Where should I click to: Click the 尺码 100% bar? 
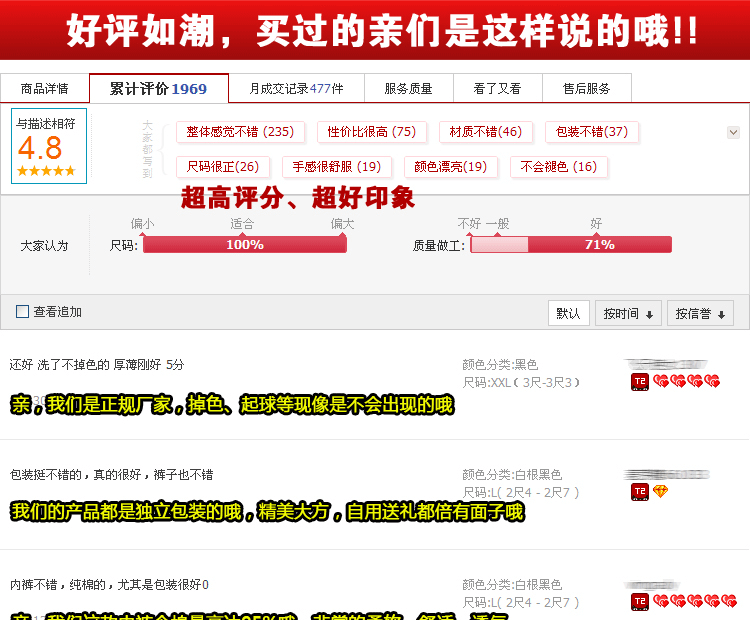click(x=245, y=244)
